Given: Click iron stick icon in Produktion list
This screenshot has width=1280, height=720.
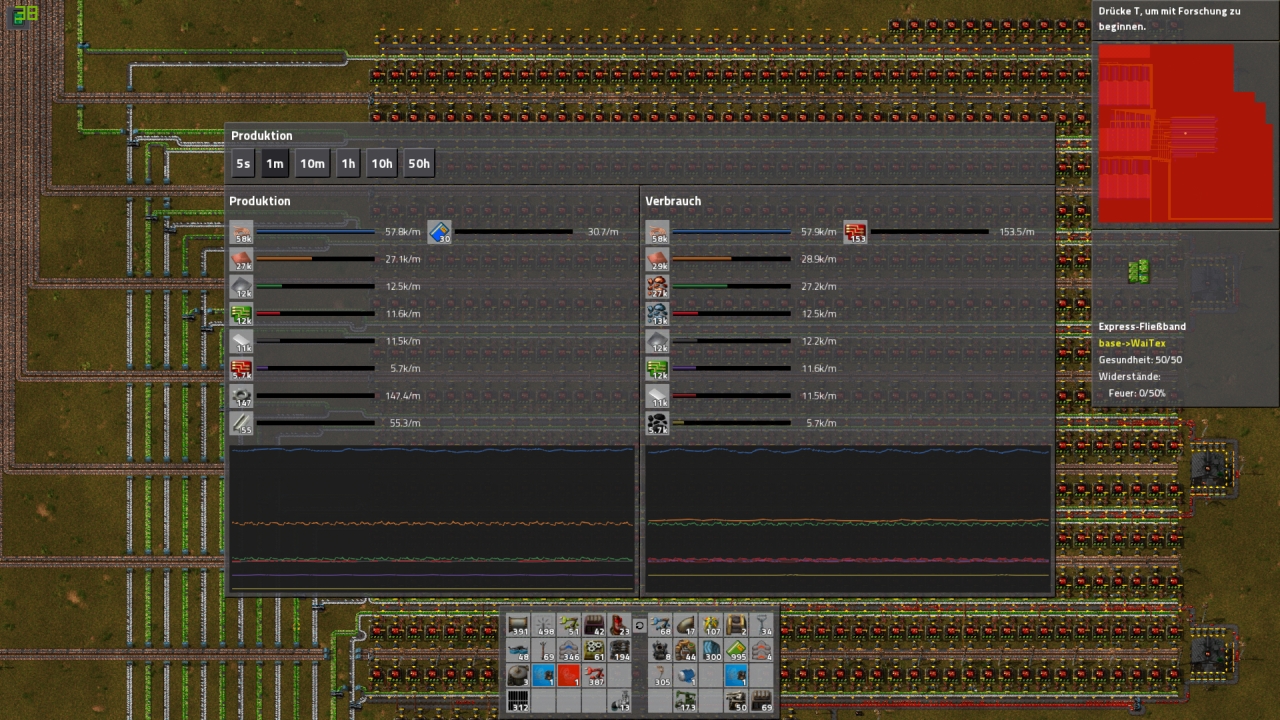Looking at the screenshot, I should [241, 423].
